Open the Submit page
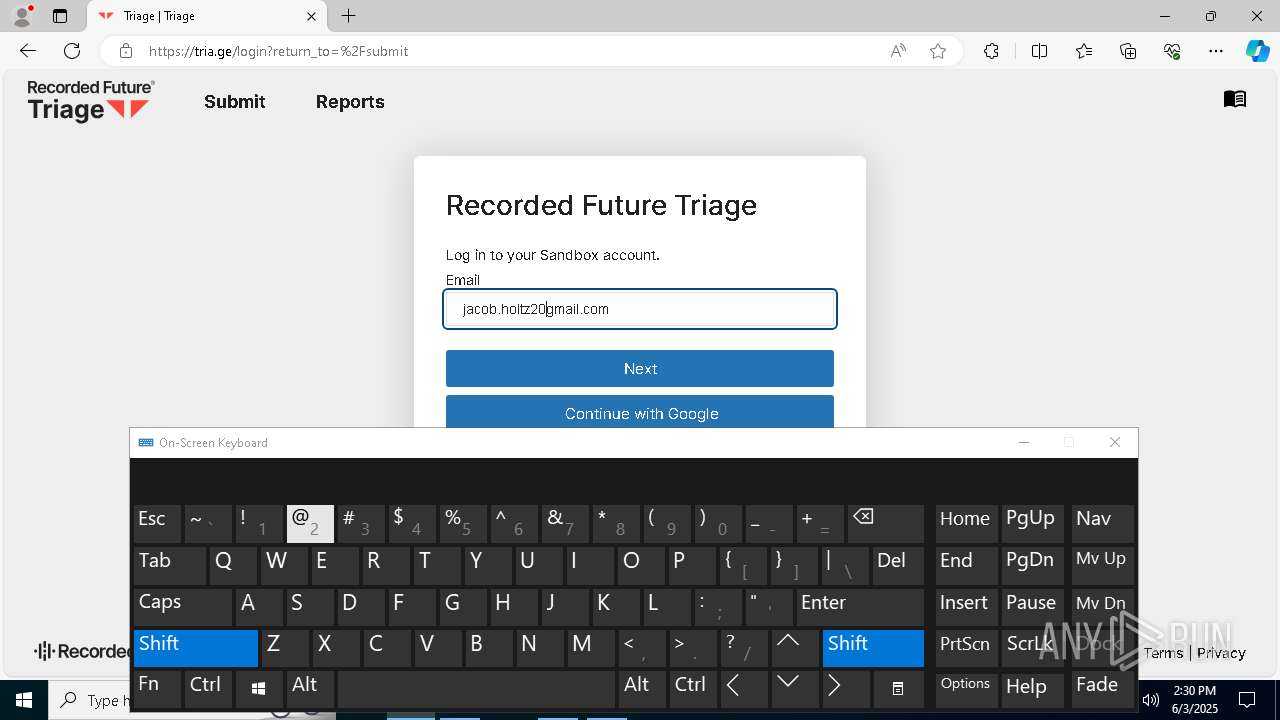This screenshot has height=720, width=1280. (x=235, y=102)
